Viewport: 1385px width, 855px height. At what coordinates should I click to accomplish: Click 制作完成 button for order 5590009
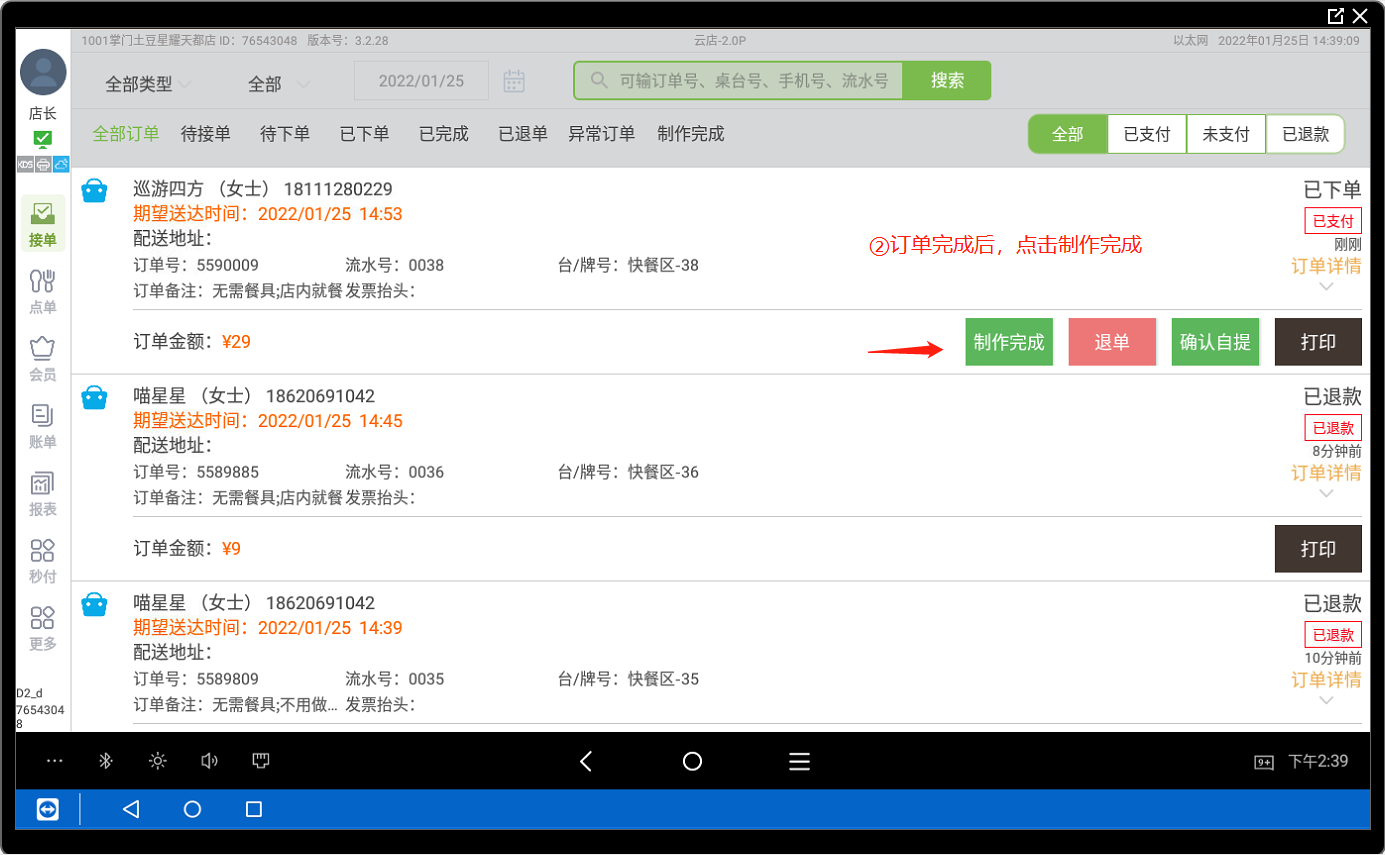(x=1009, y=342)
